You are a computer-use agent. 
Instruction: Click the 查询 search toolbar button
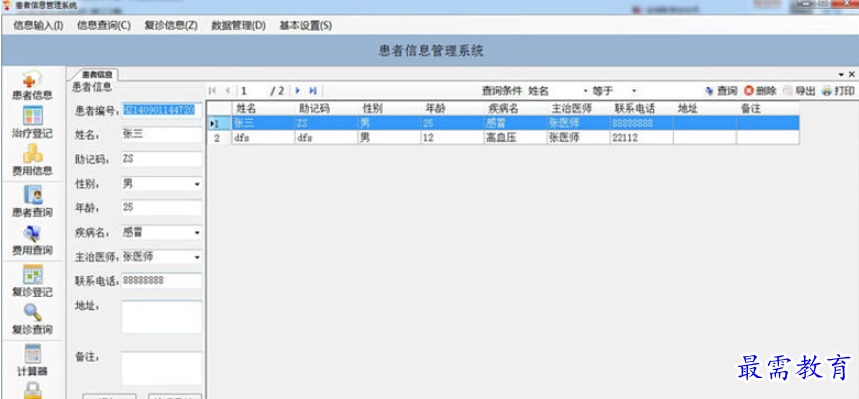point(721,91)
